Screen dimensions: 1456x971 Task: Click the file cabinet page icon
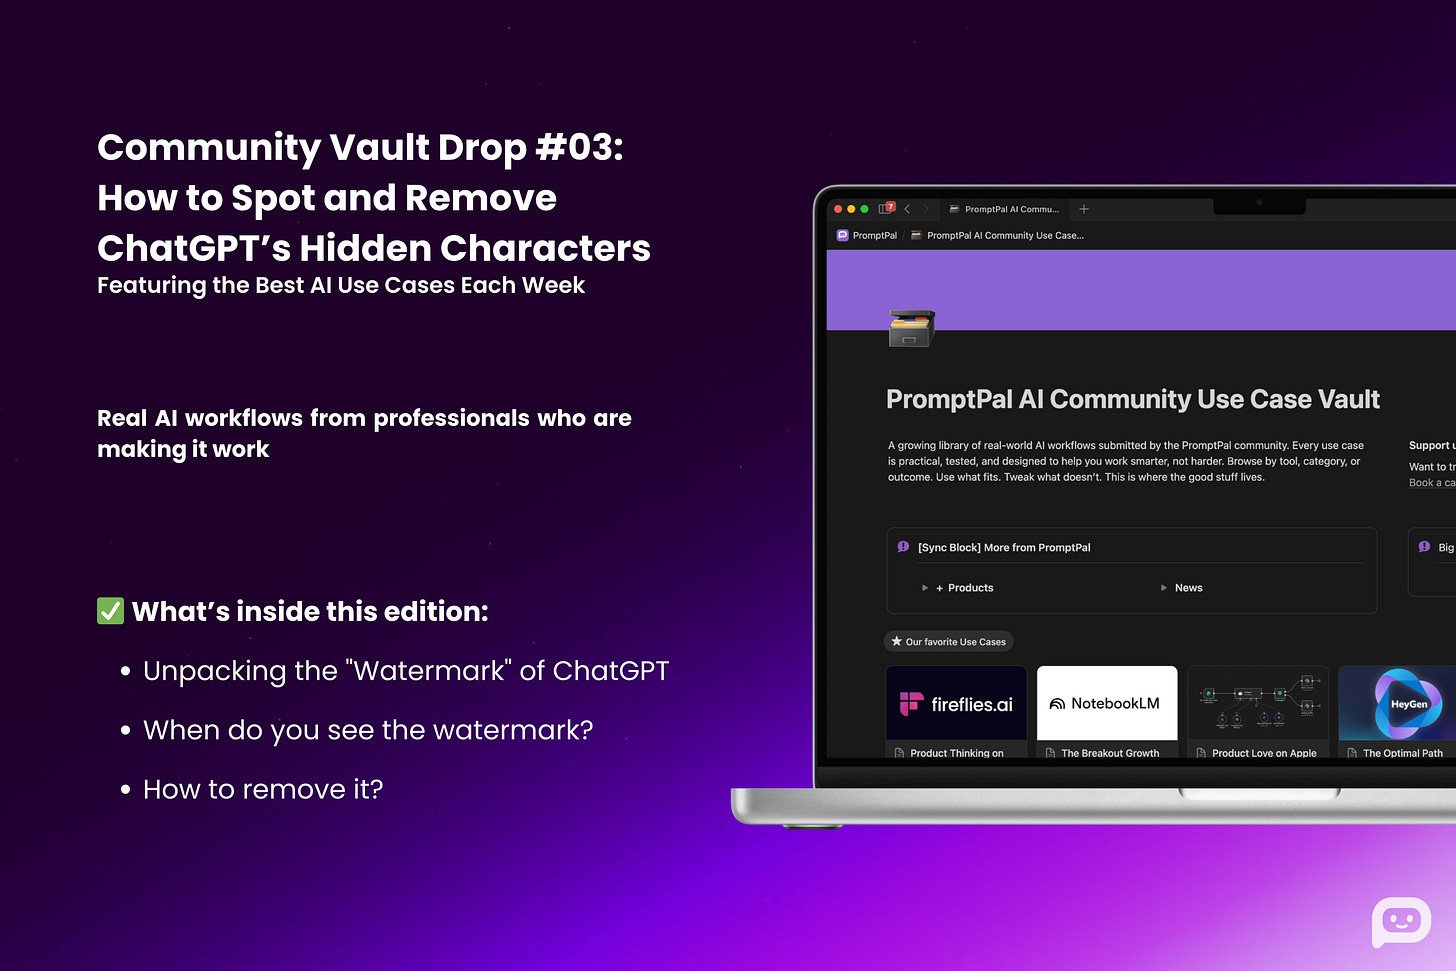(x=911, y=328)
